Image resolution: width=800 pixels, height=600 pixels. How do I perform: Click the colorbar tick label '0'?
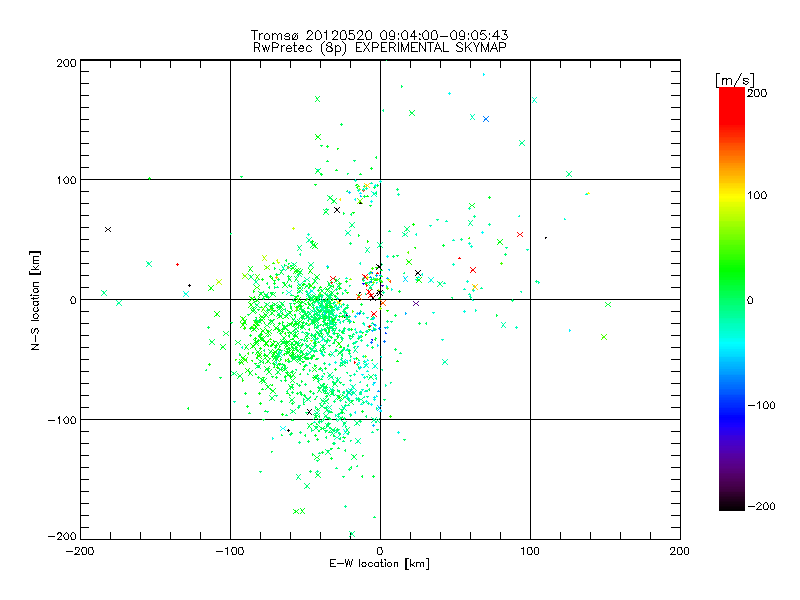coord(750,300)
